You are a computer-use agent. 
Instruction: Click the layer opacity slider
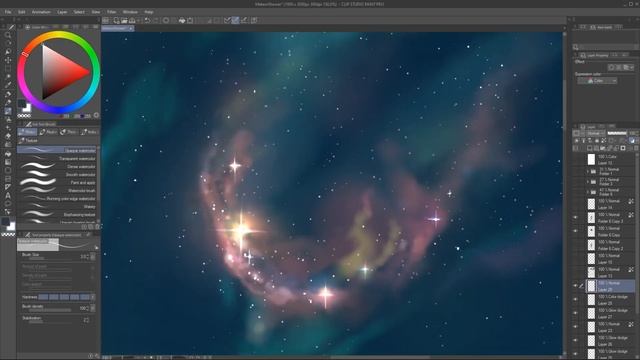[x=617, y=133]
